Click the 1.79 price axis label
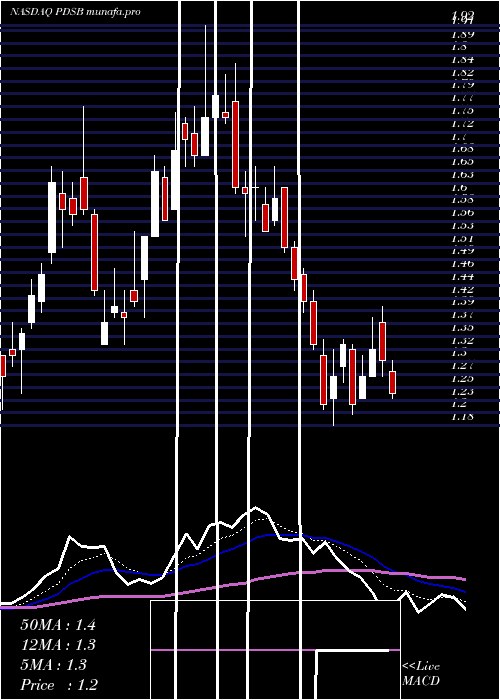This screenshot has width=500, height=700. [462, 85]
